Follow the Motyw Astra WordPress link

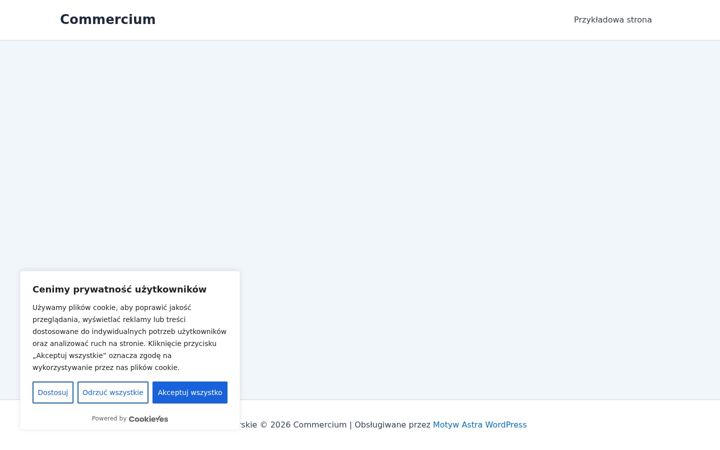(x=480, y=425)
